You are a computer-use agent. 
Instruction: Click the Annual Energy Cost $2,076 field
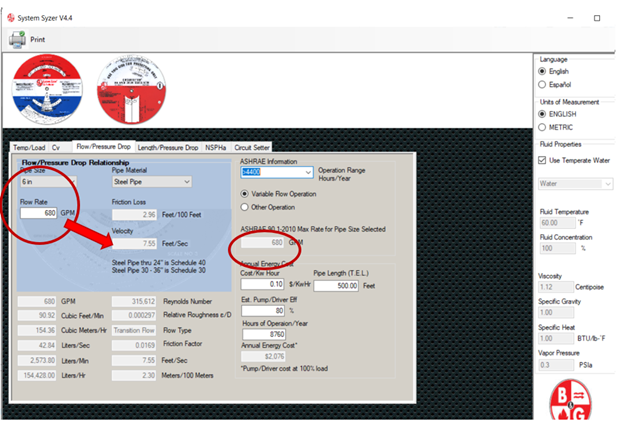point(263,356)
